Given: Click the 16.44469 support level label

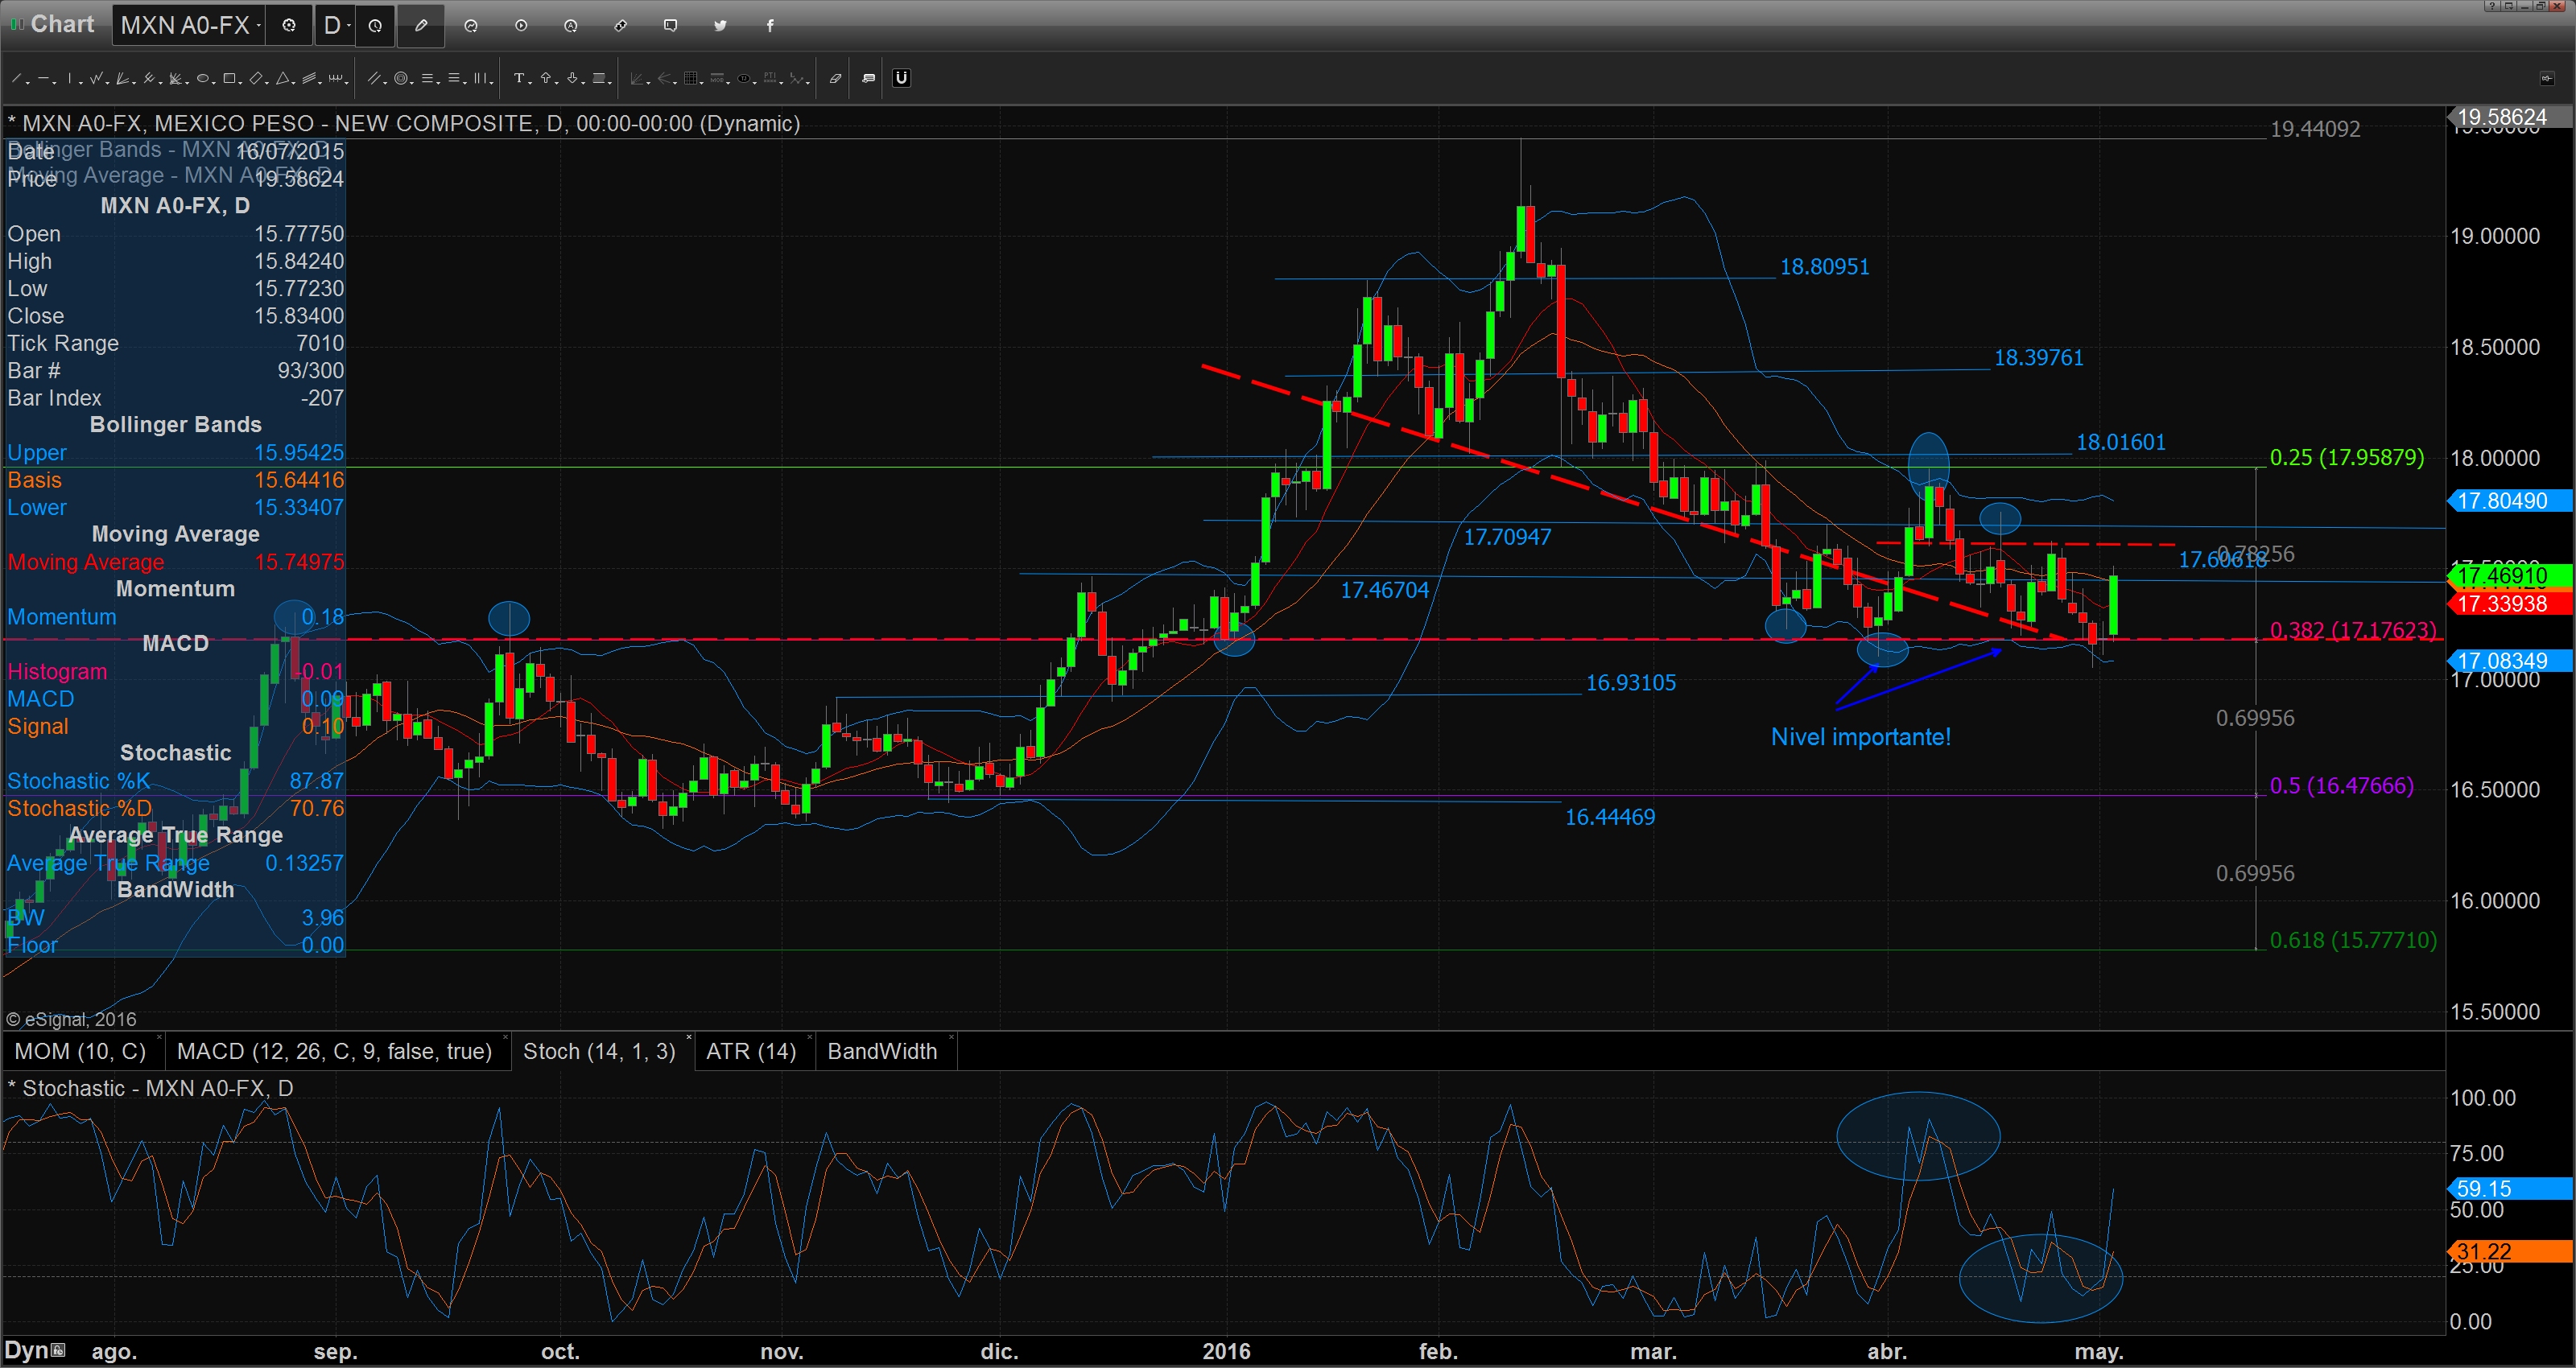Looking at the screenshot, I should 1609,817.
